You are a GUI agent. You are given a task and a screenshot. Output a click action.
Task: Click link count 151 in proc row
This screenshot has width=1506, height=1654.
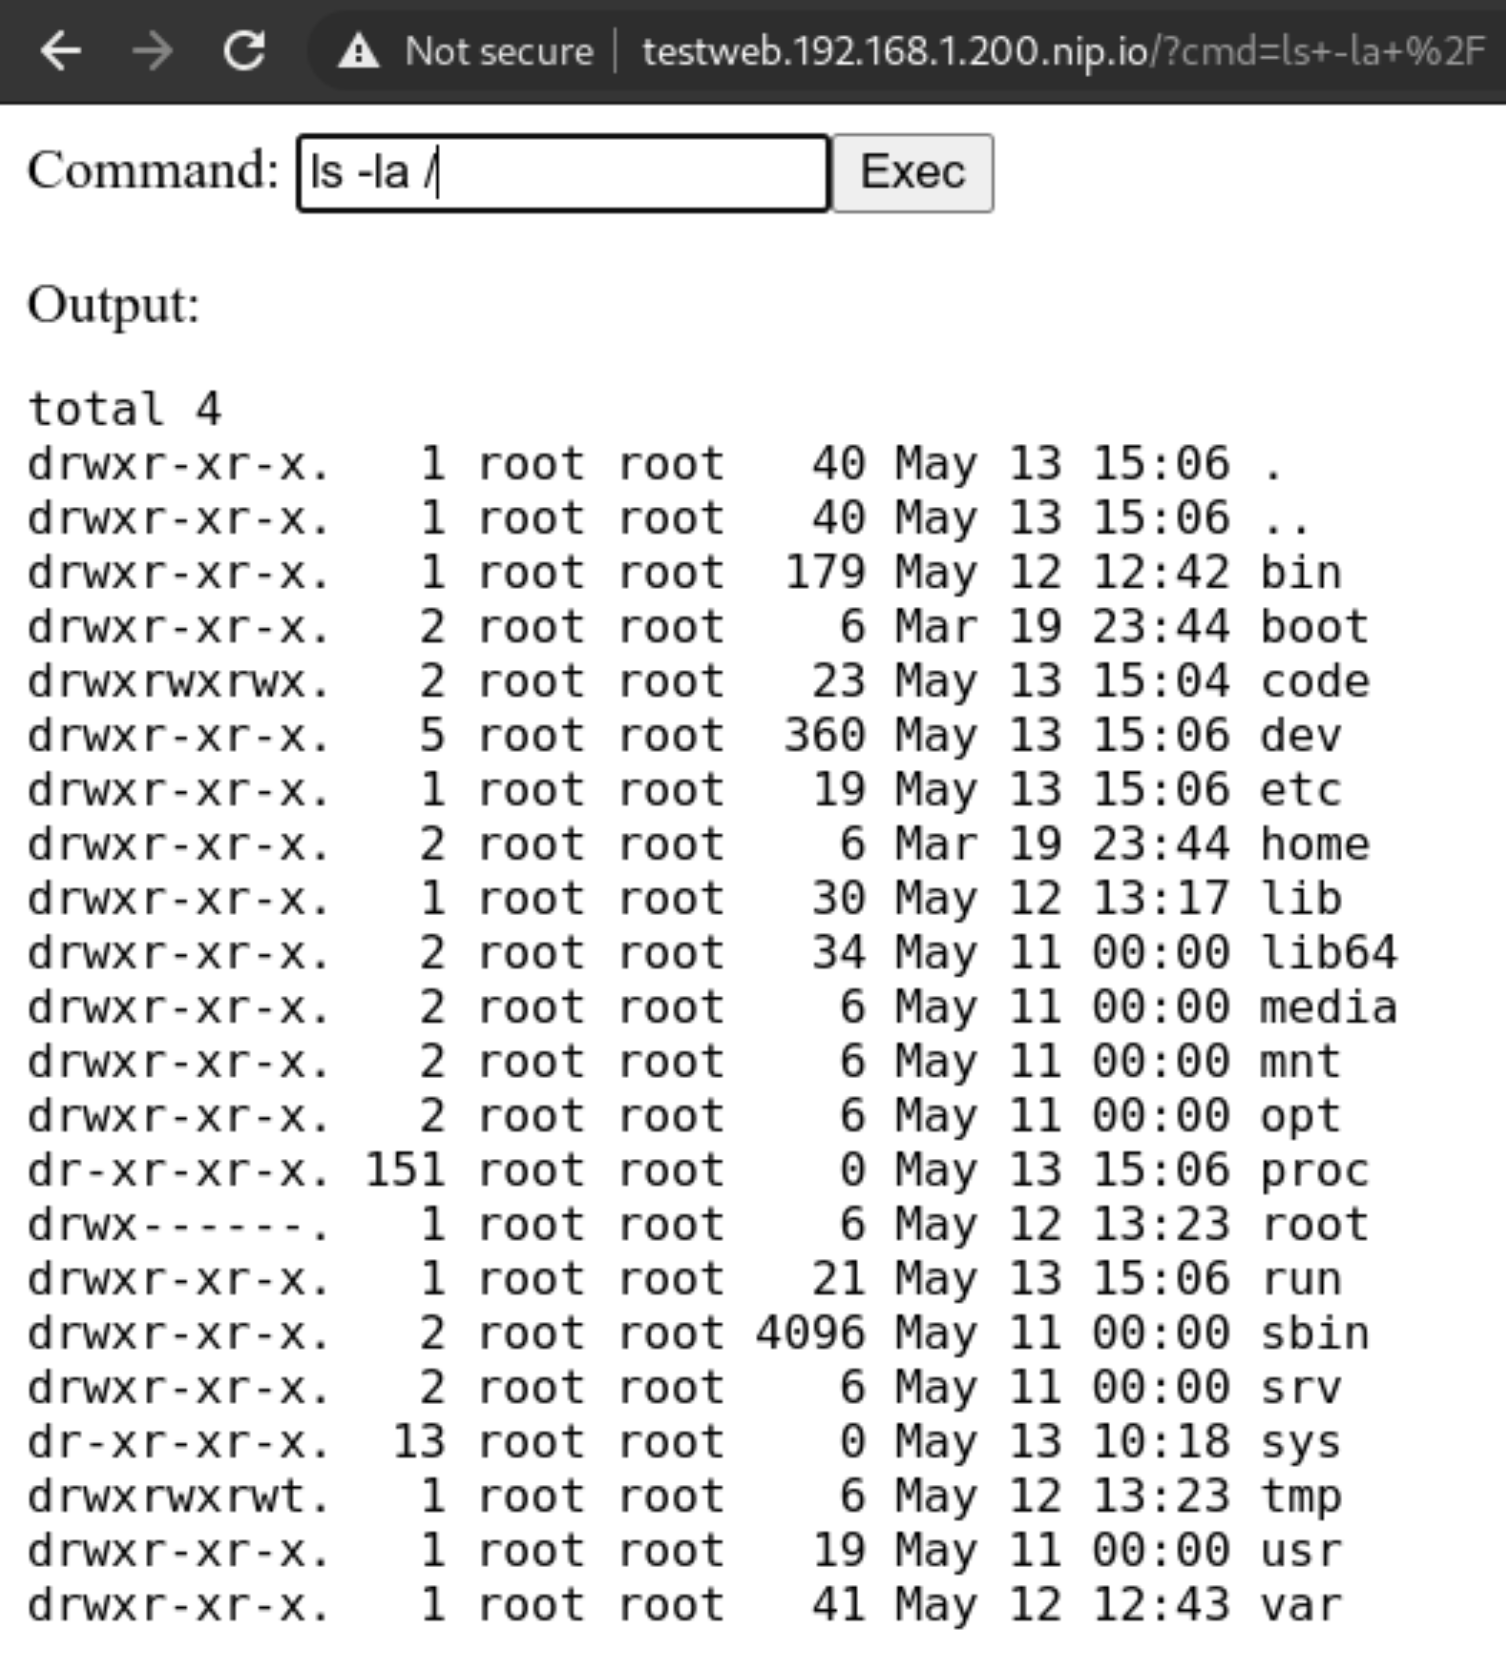pyautogui.click(x=404, y=1170)
